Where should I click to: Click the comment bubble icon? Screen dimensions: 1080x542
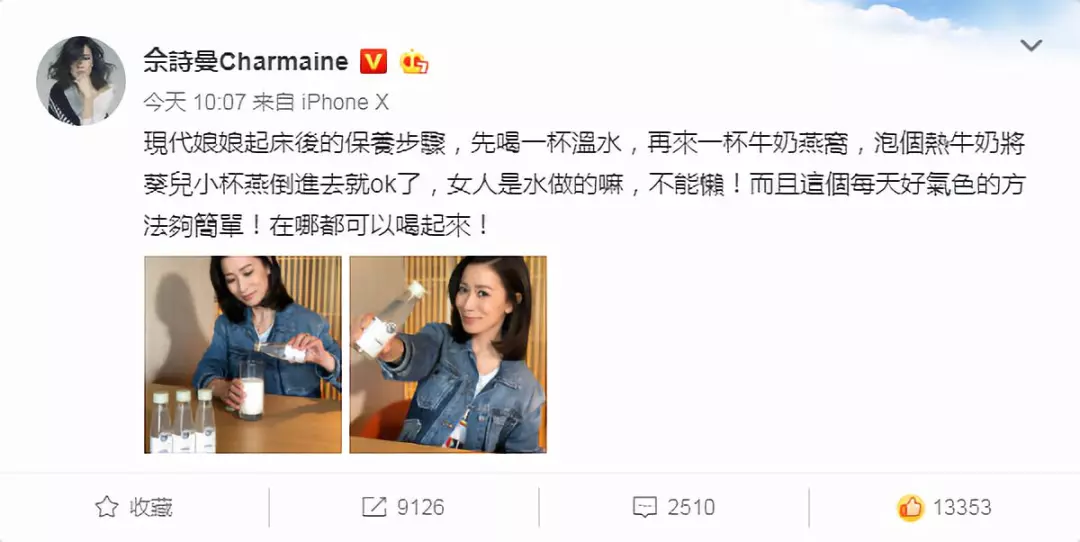(x=645, y=508)
